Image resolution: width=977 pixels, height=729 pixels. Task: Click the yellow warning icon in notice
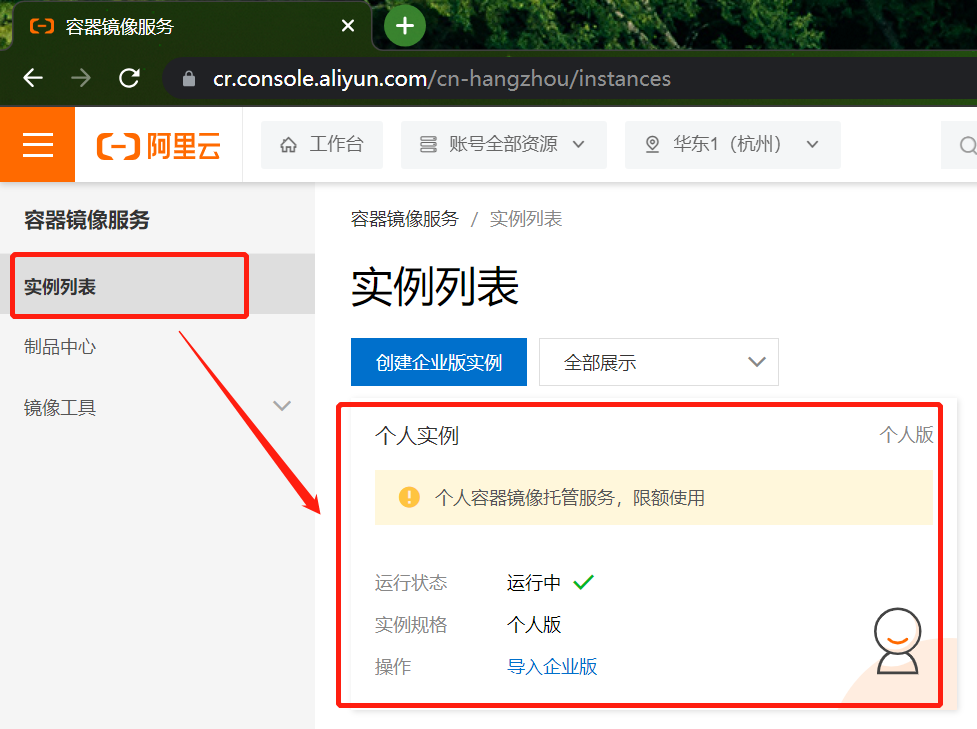coord(409,497)
